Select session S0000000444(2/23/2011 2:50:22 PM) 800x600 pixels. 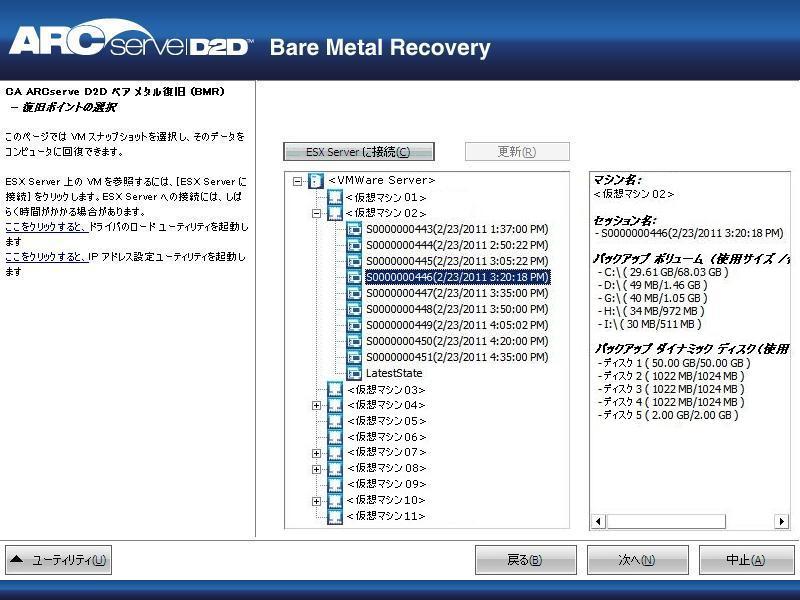click(457, 245)
